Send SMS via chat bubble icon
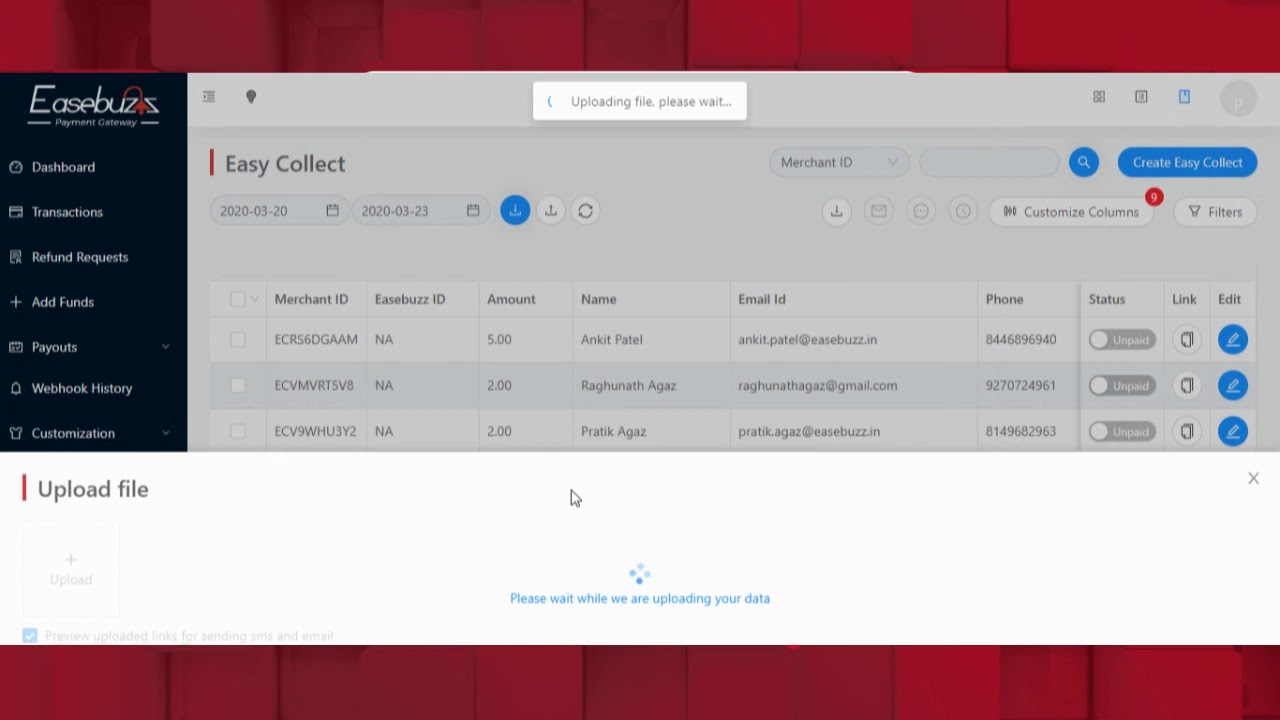Image resolution: width=1280 pixels, height=720 pixels. coord(921,211)
